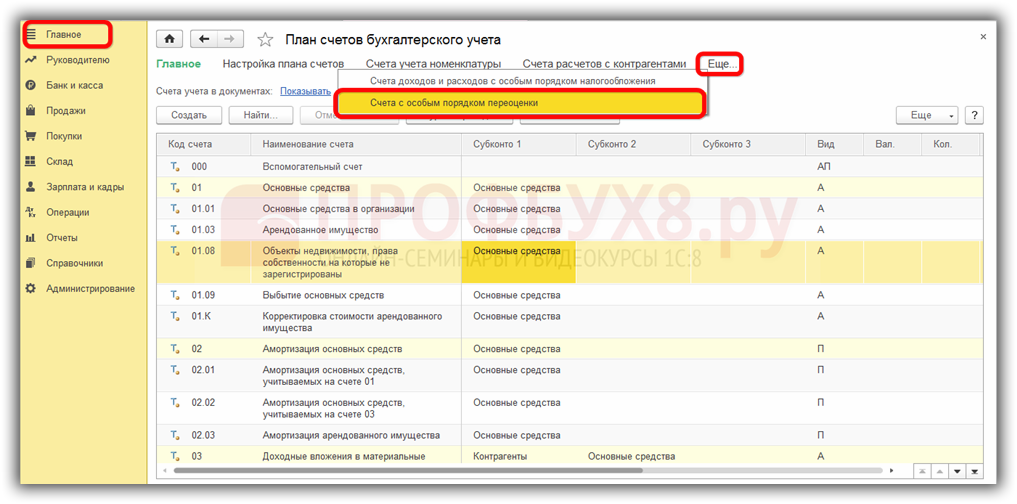Click the Найти... button
Screen dimensions: 1017x504
click(261, 115)
